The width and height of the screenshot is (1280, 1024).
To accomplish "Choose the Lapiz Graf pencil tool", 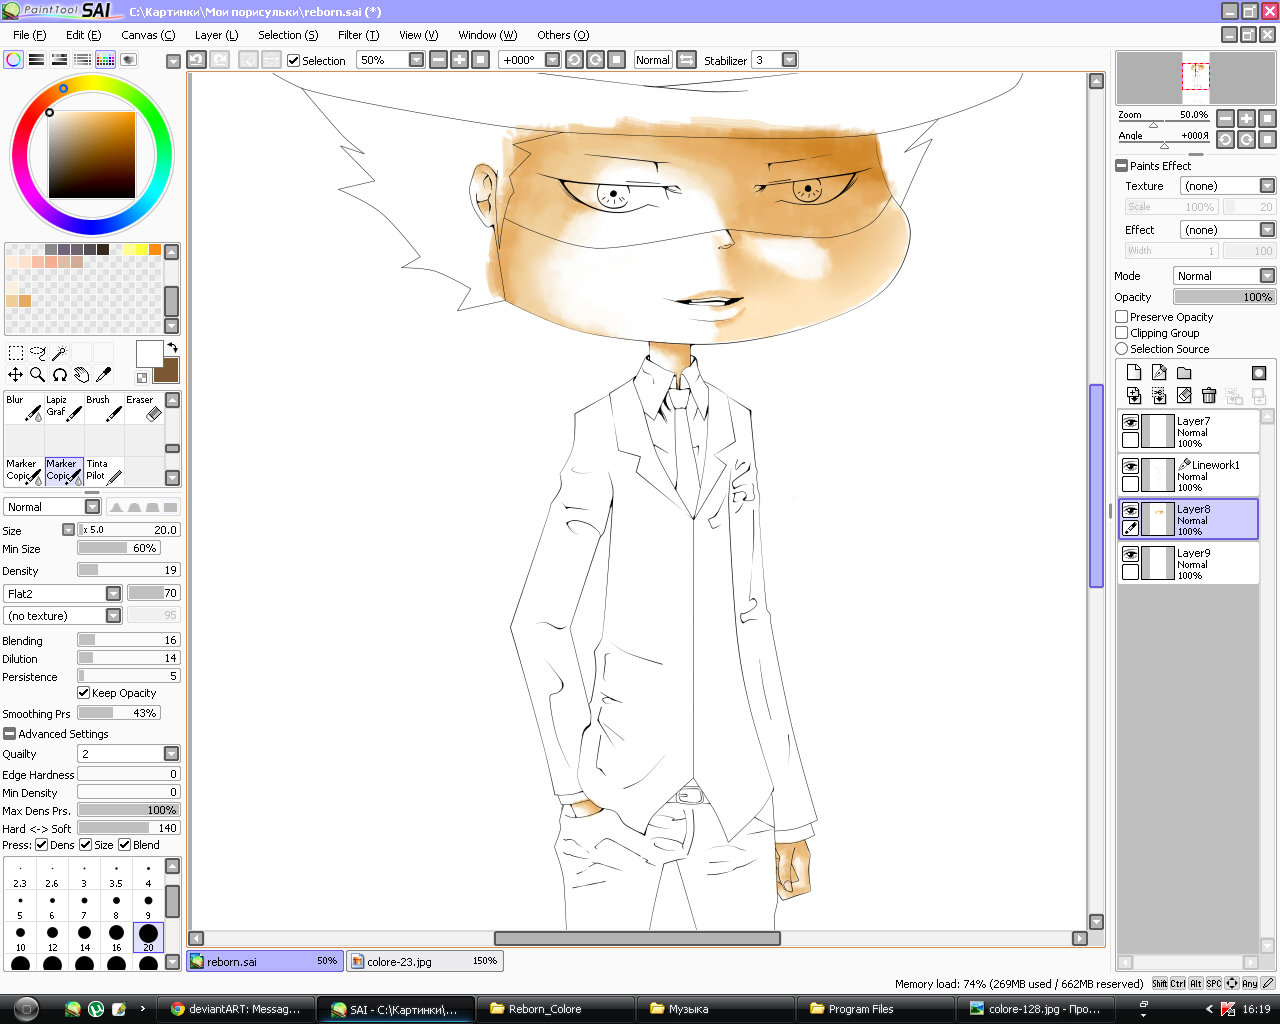I will point(63,408).
